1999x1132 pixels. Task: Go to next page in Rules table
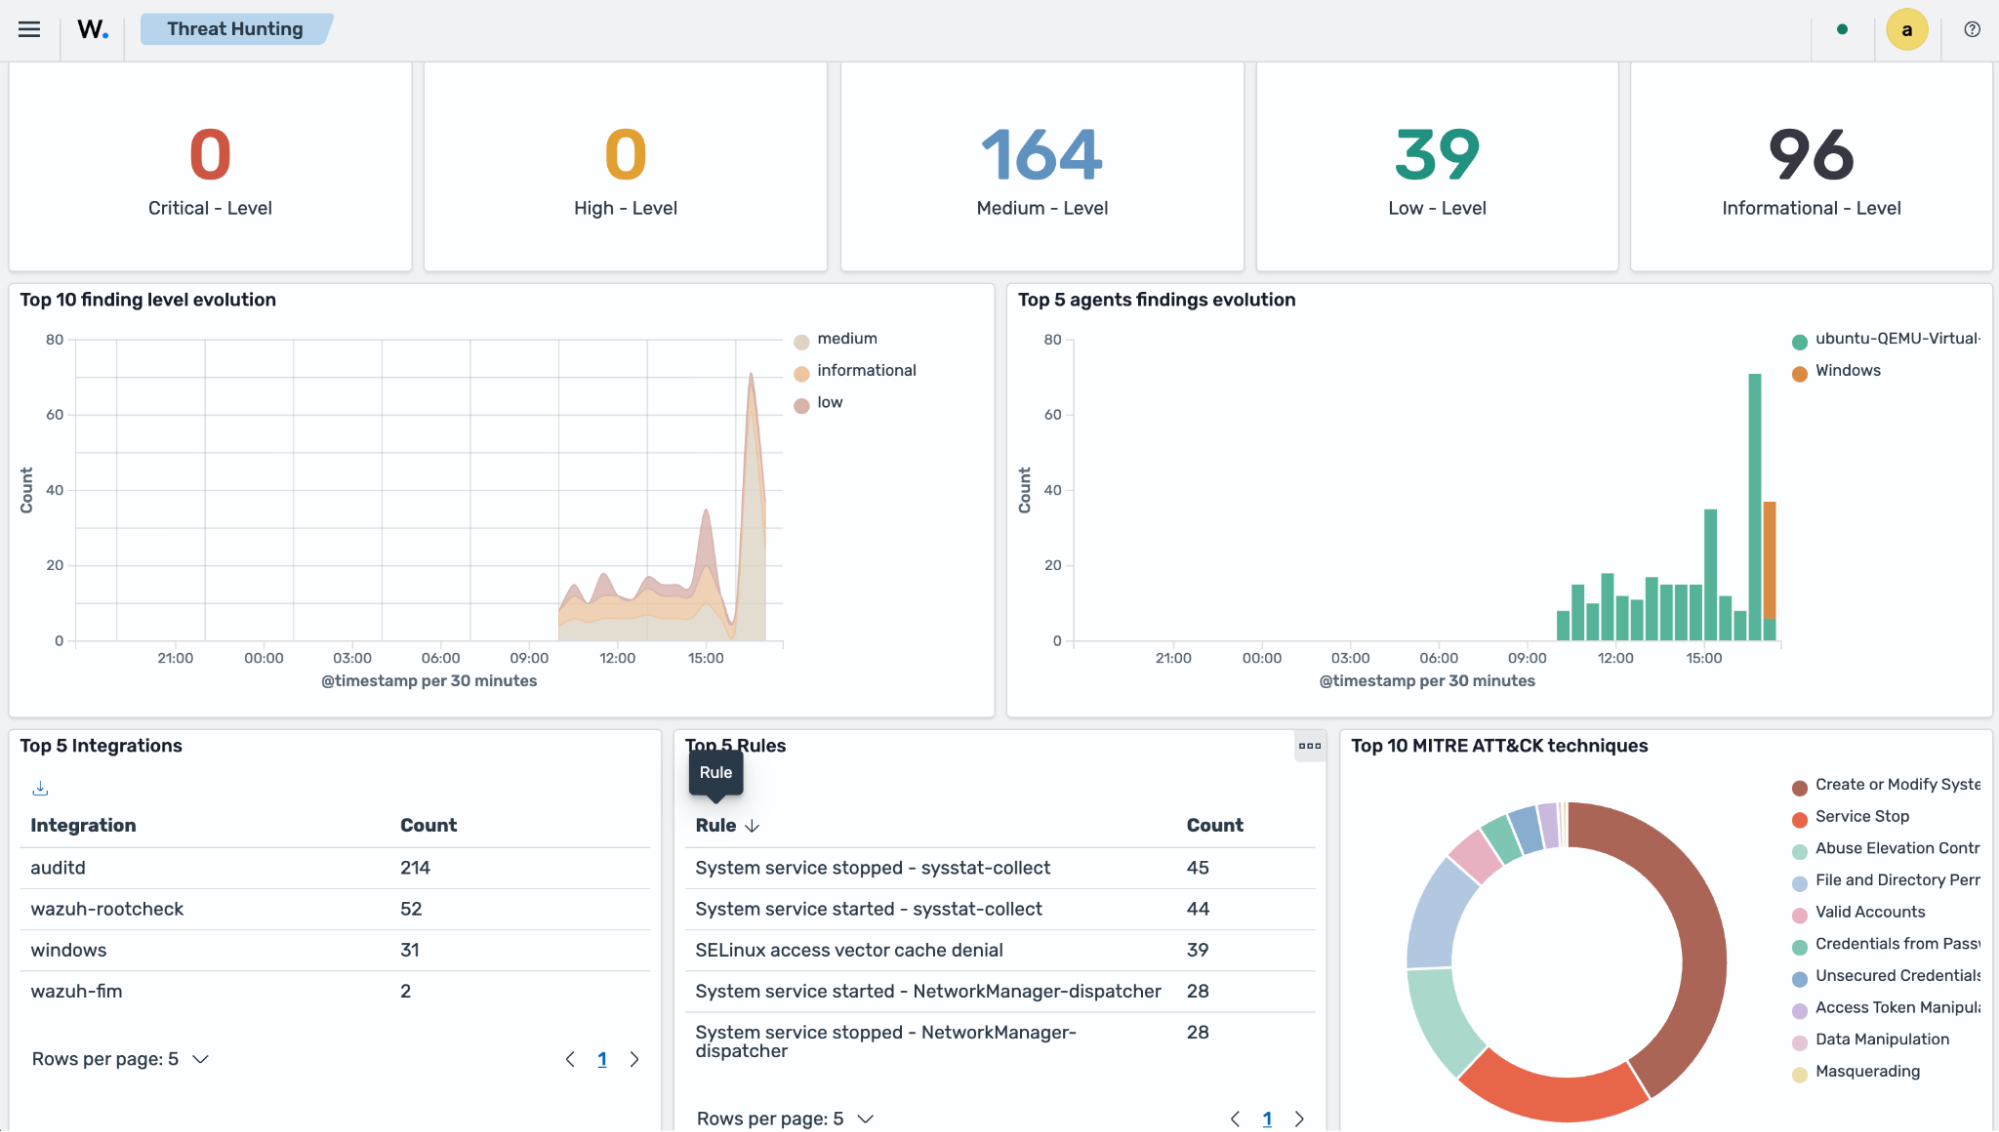[1299, 1118]
